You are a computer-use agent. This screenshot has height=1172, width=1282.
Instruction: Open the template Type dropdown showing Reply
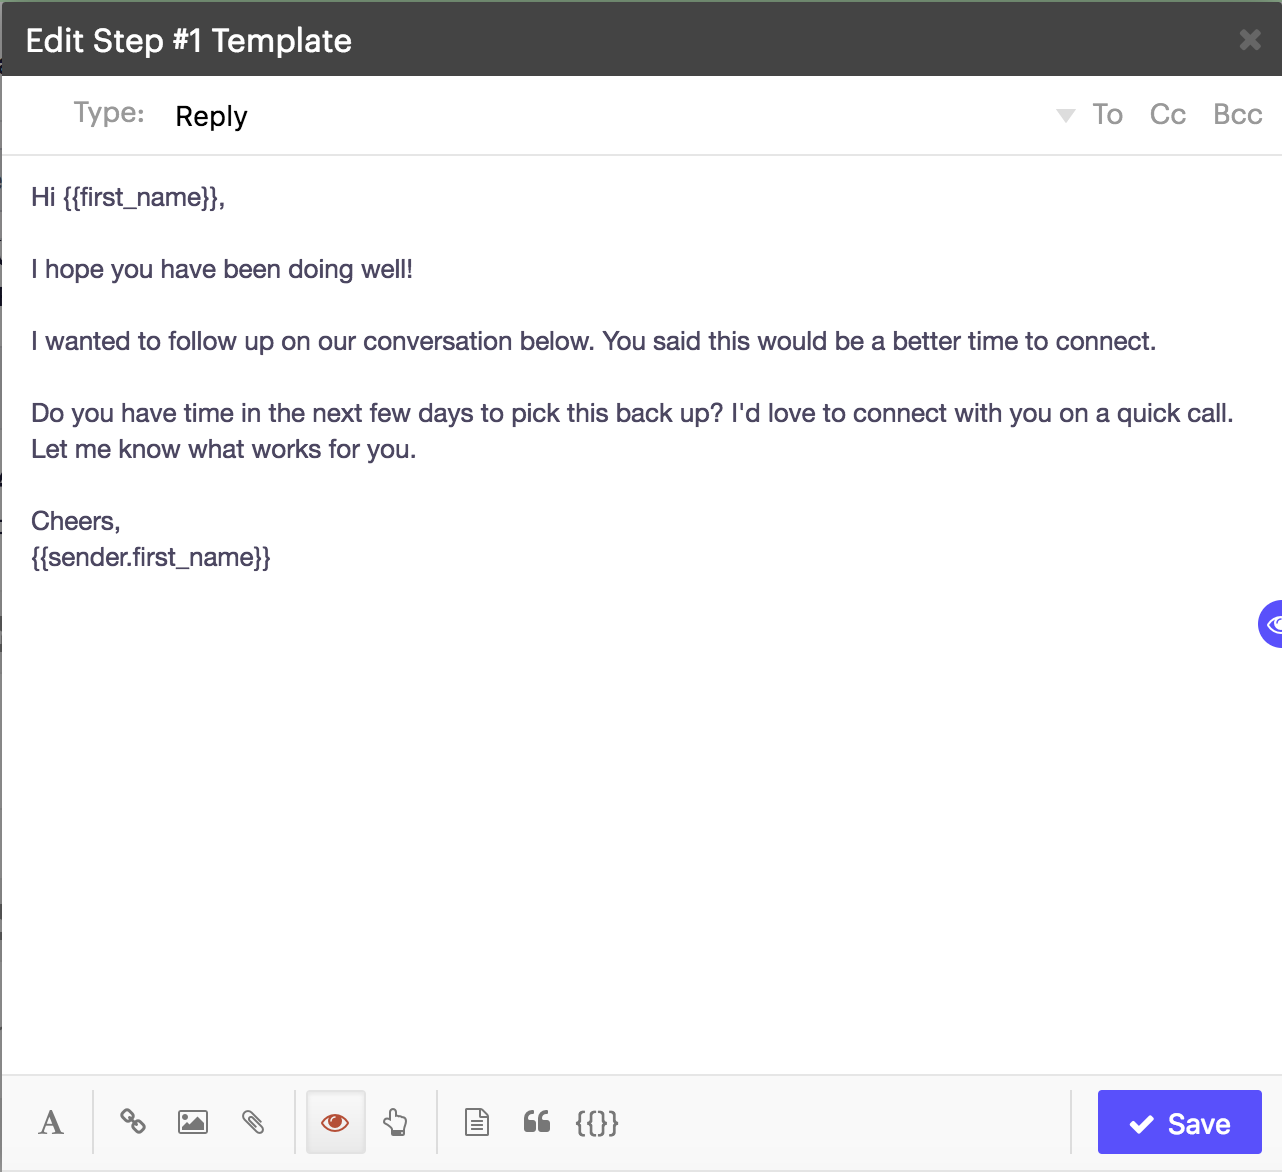(210, 116)
